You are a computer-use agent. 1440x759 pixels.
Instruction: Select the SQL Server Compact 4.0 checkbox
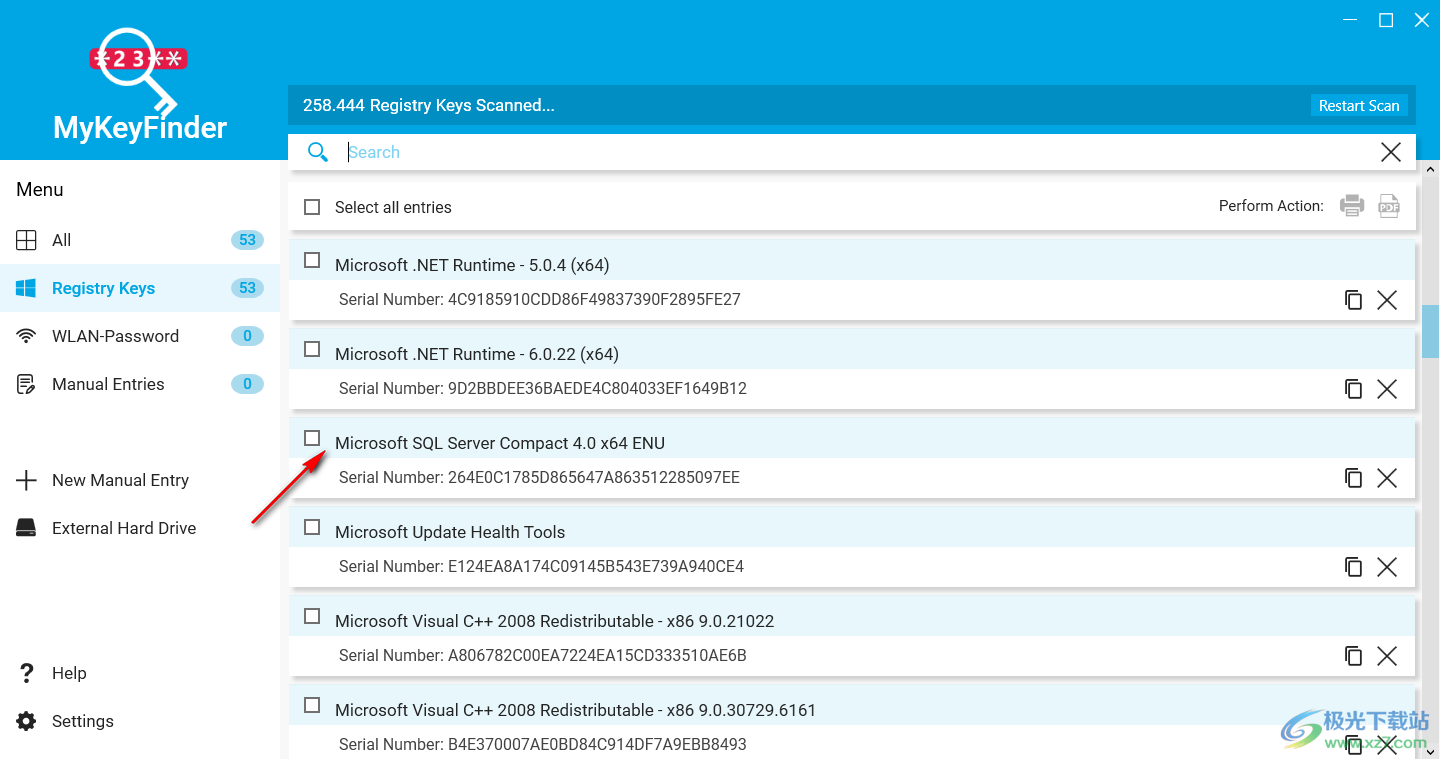312,438
